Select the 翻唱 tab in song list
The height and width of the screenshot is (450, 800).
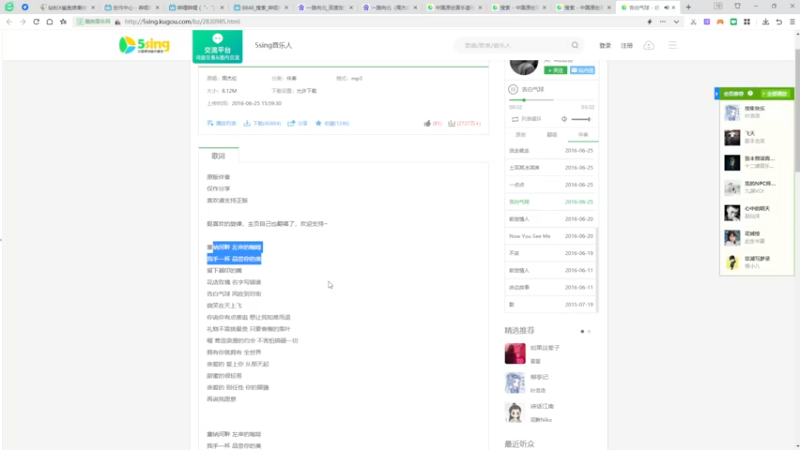[552, 135]
